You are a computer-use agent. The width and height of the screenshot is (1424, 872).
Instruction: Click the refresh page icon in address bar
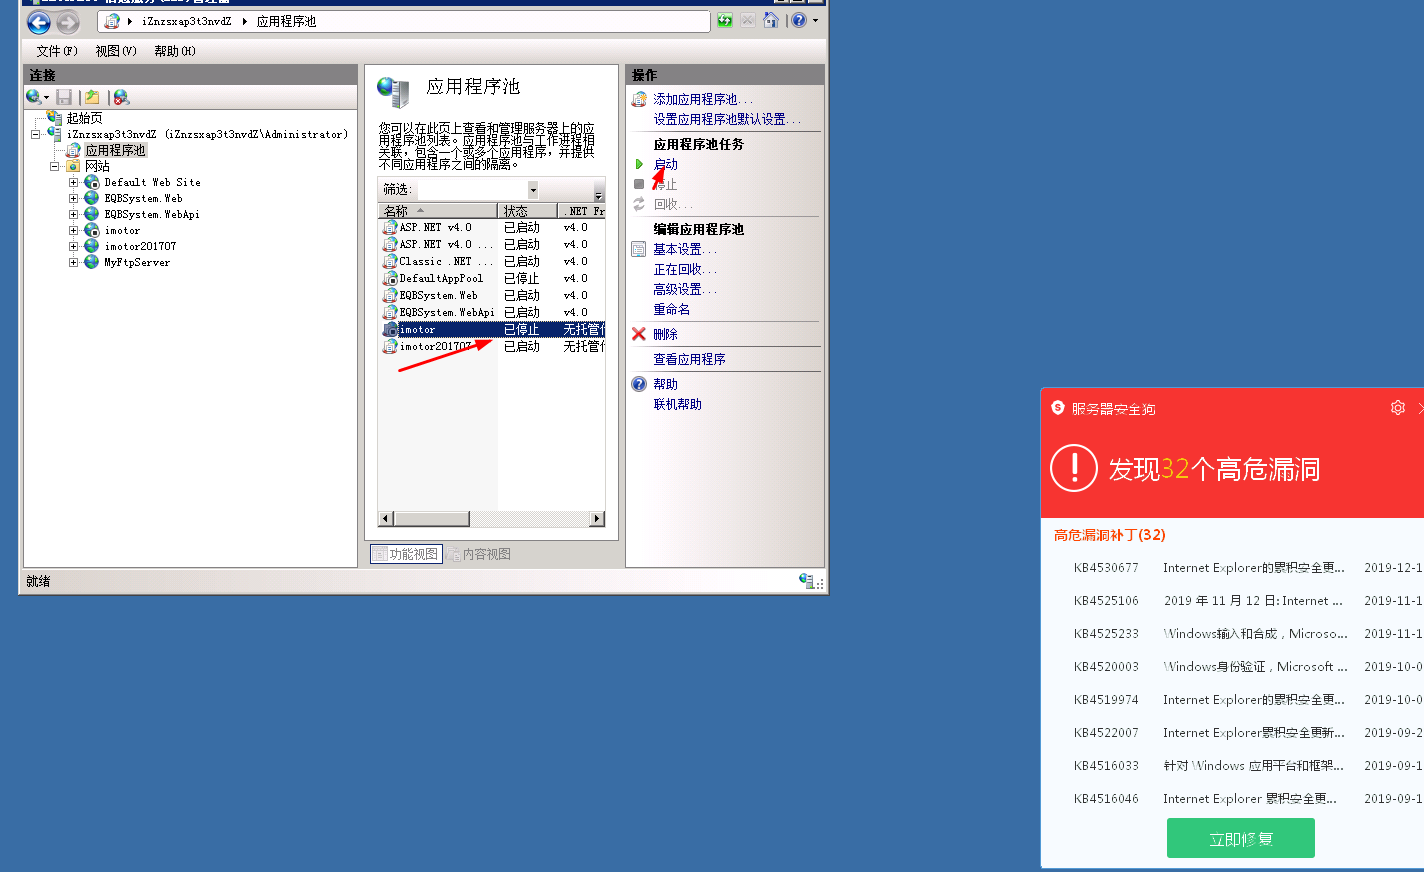click(x=725, y=20)
